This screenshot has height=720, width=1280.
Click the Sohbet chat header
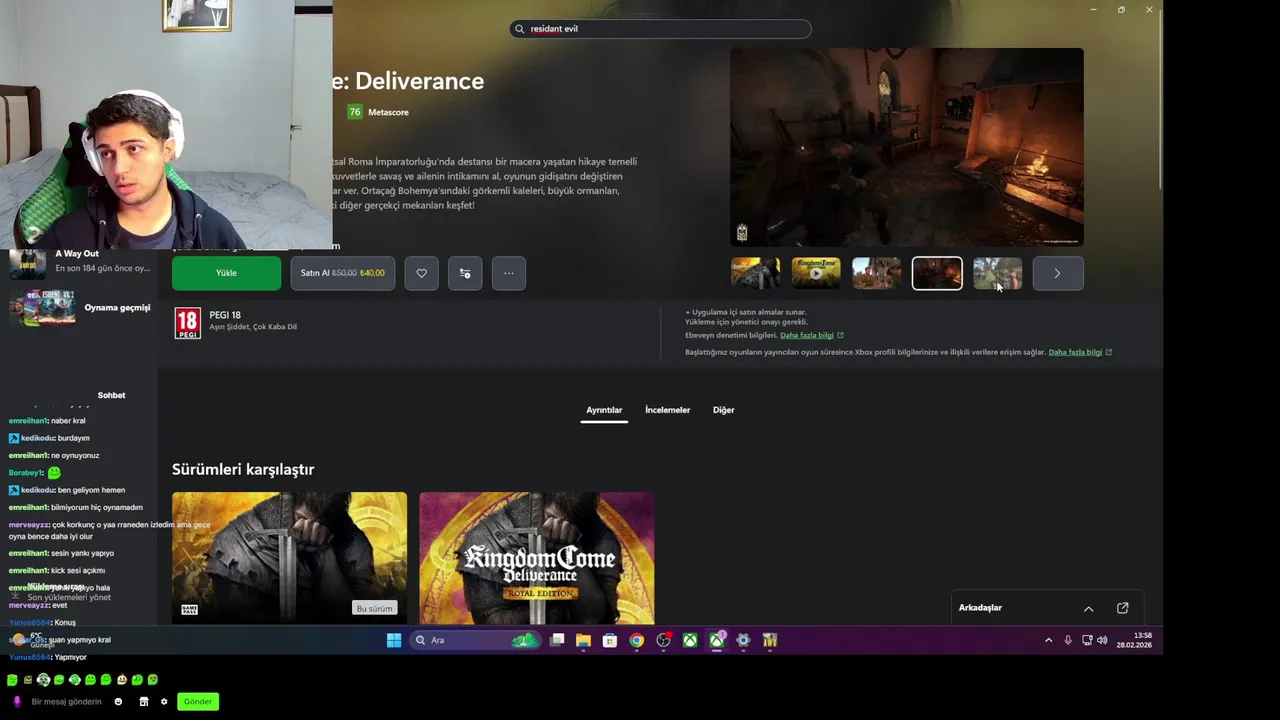[x=111, y=395]
